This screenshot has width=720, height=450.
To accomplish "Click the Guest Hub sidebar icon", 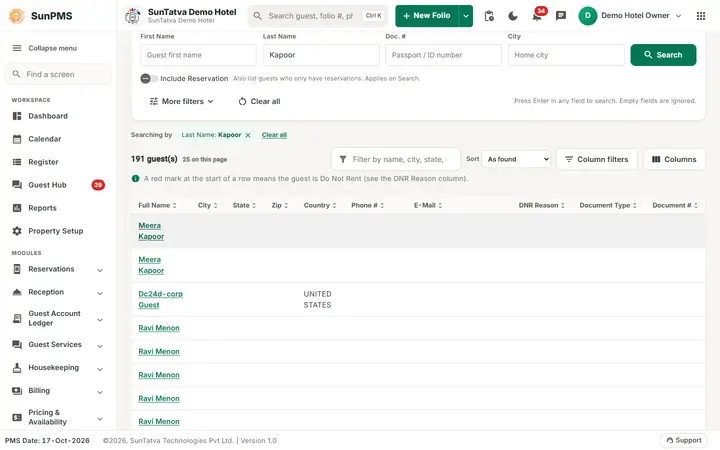I will tap(17, 185).
